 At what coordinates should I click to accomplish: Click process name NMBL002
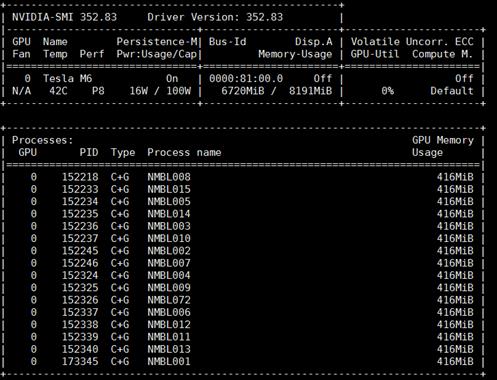(x=169, y=251)
